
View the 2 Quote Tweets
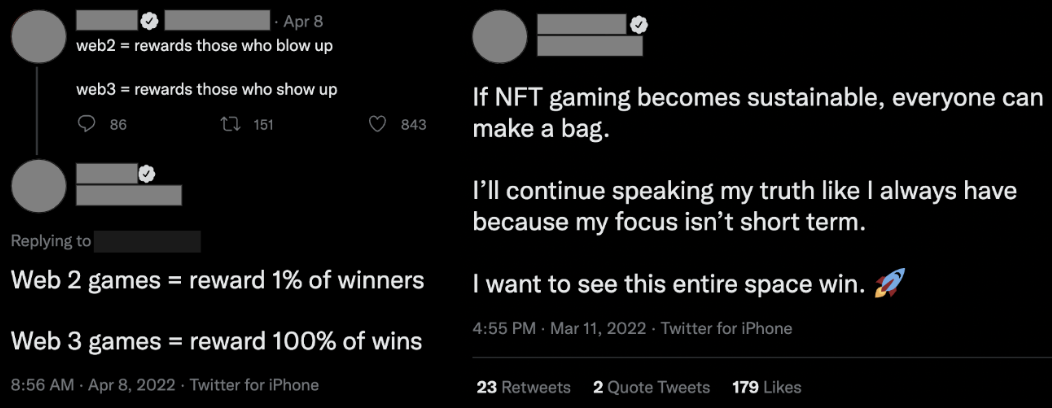[651, 387]
